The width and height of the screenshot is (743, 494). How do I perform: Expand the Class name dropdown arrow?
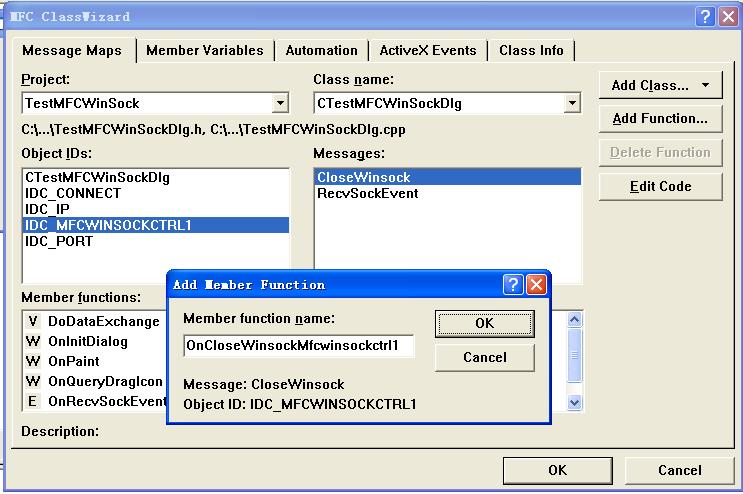[x=572, y=103]
